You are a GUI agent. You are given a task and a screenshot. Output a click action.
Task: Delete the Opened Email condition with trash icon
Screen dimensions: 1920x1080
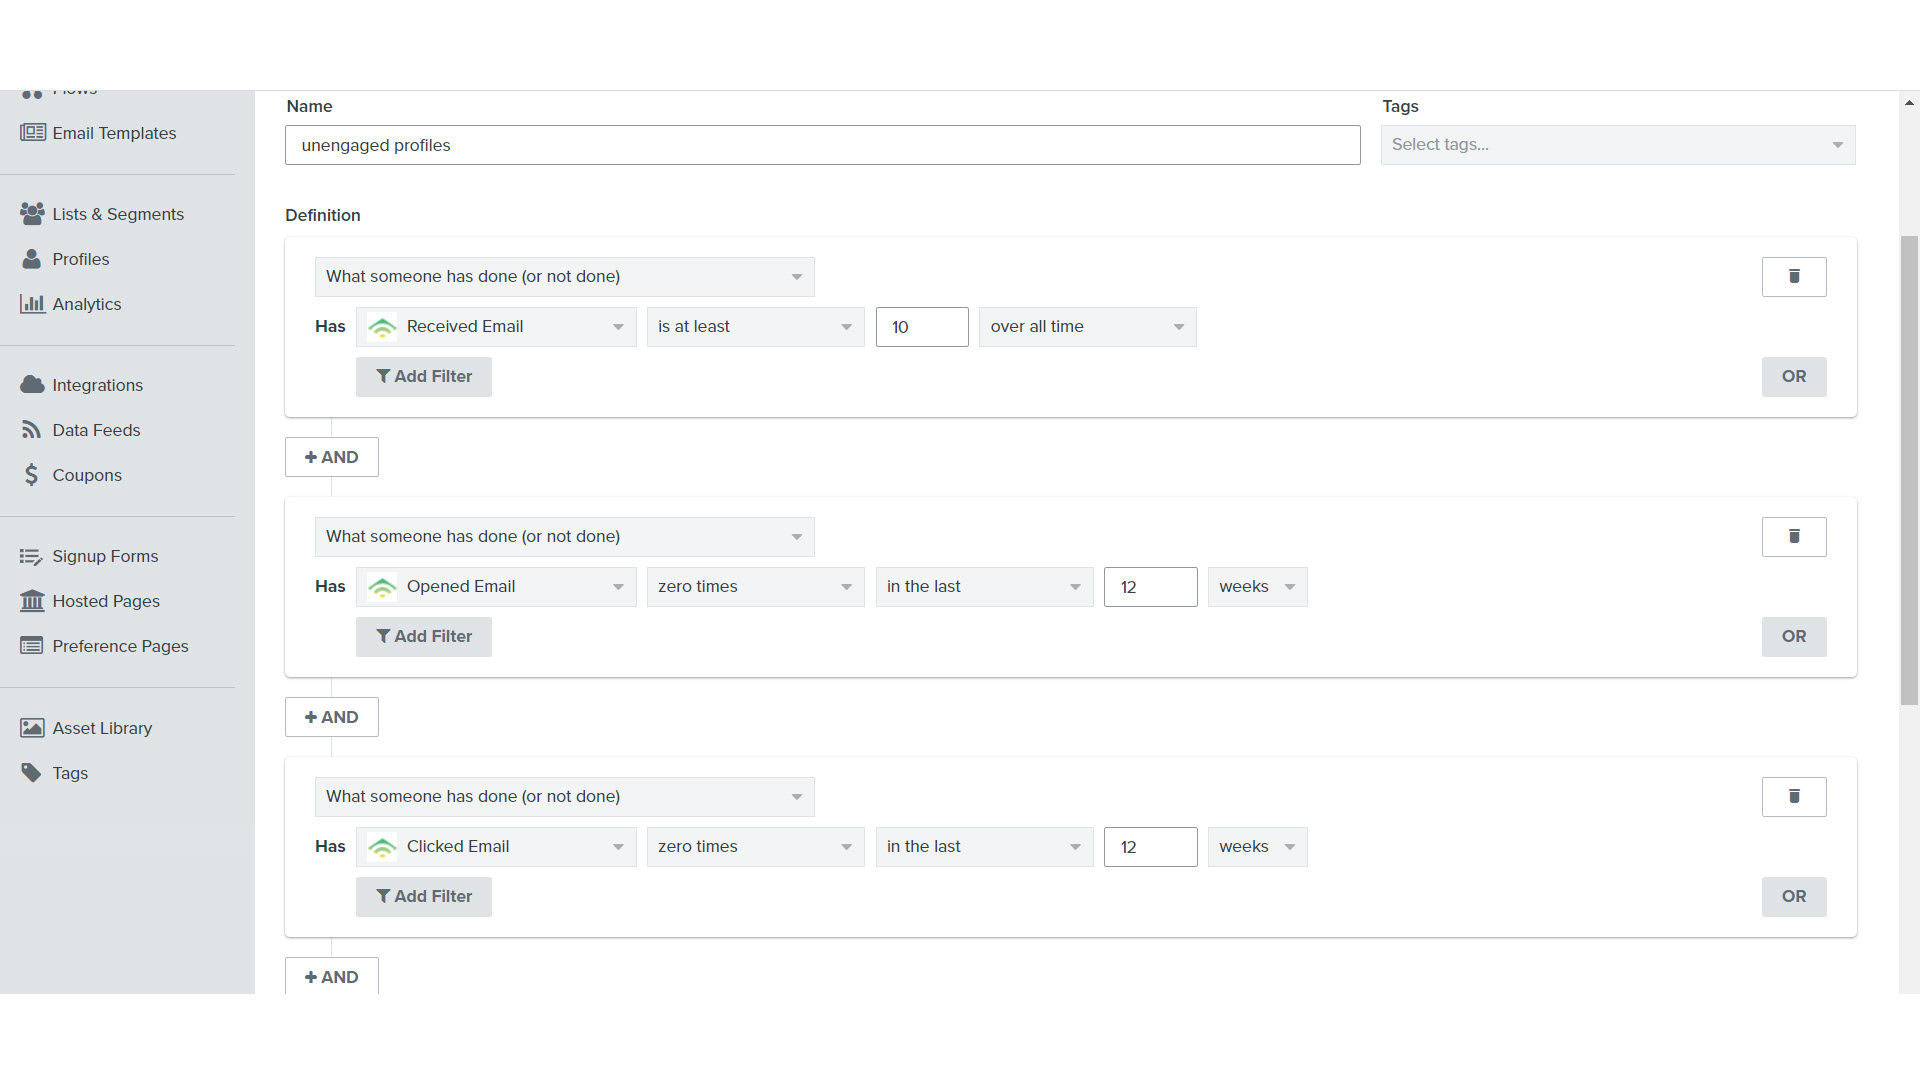tap(1794, 537)
